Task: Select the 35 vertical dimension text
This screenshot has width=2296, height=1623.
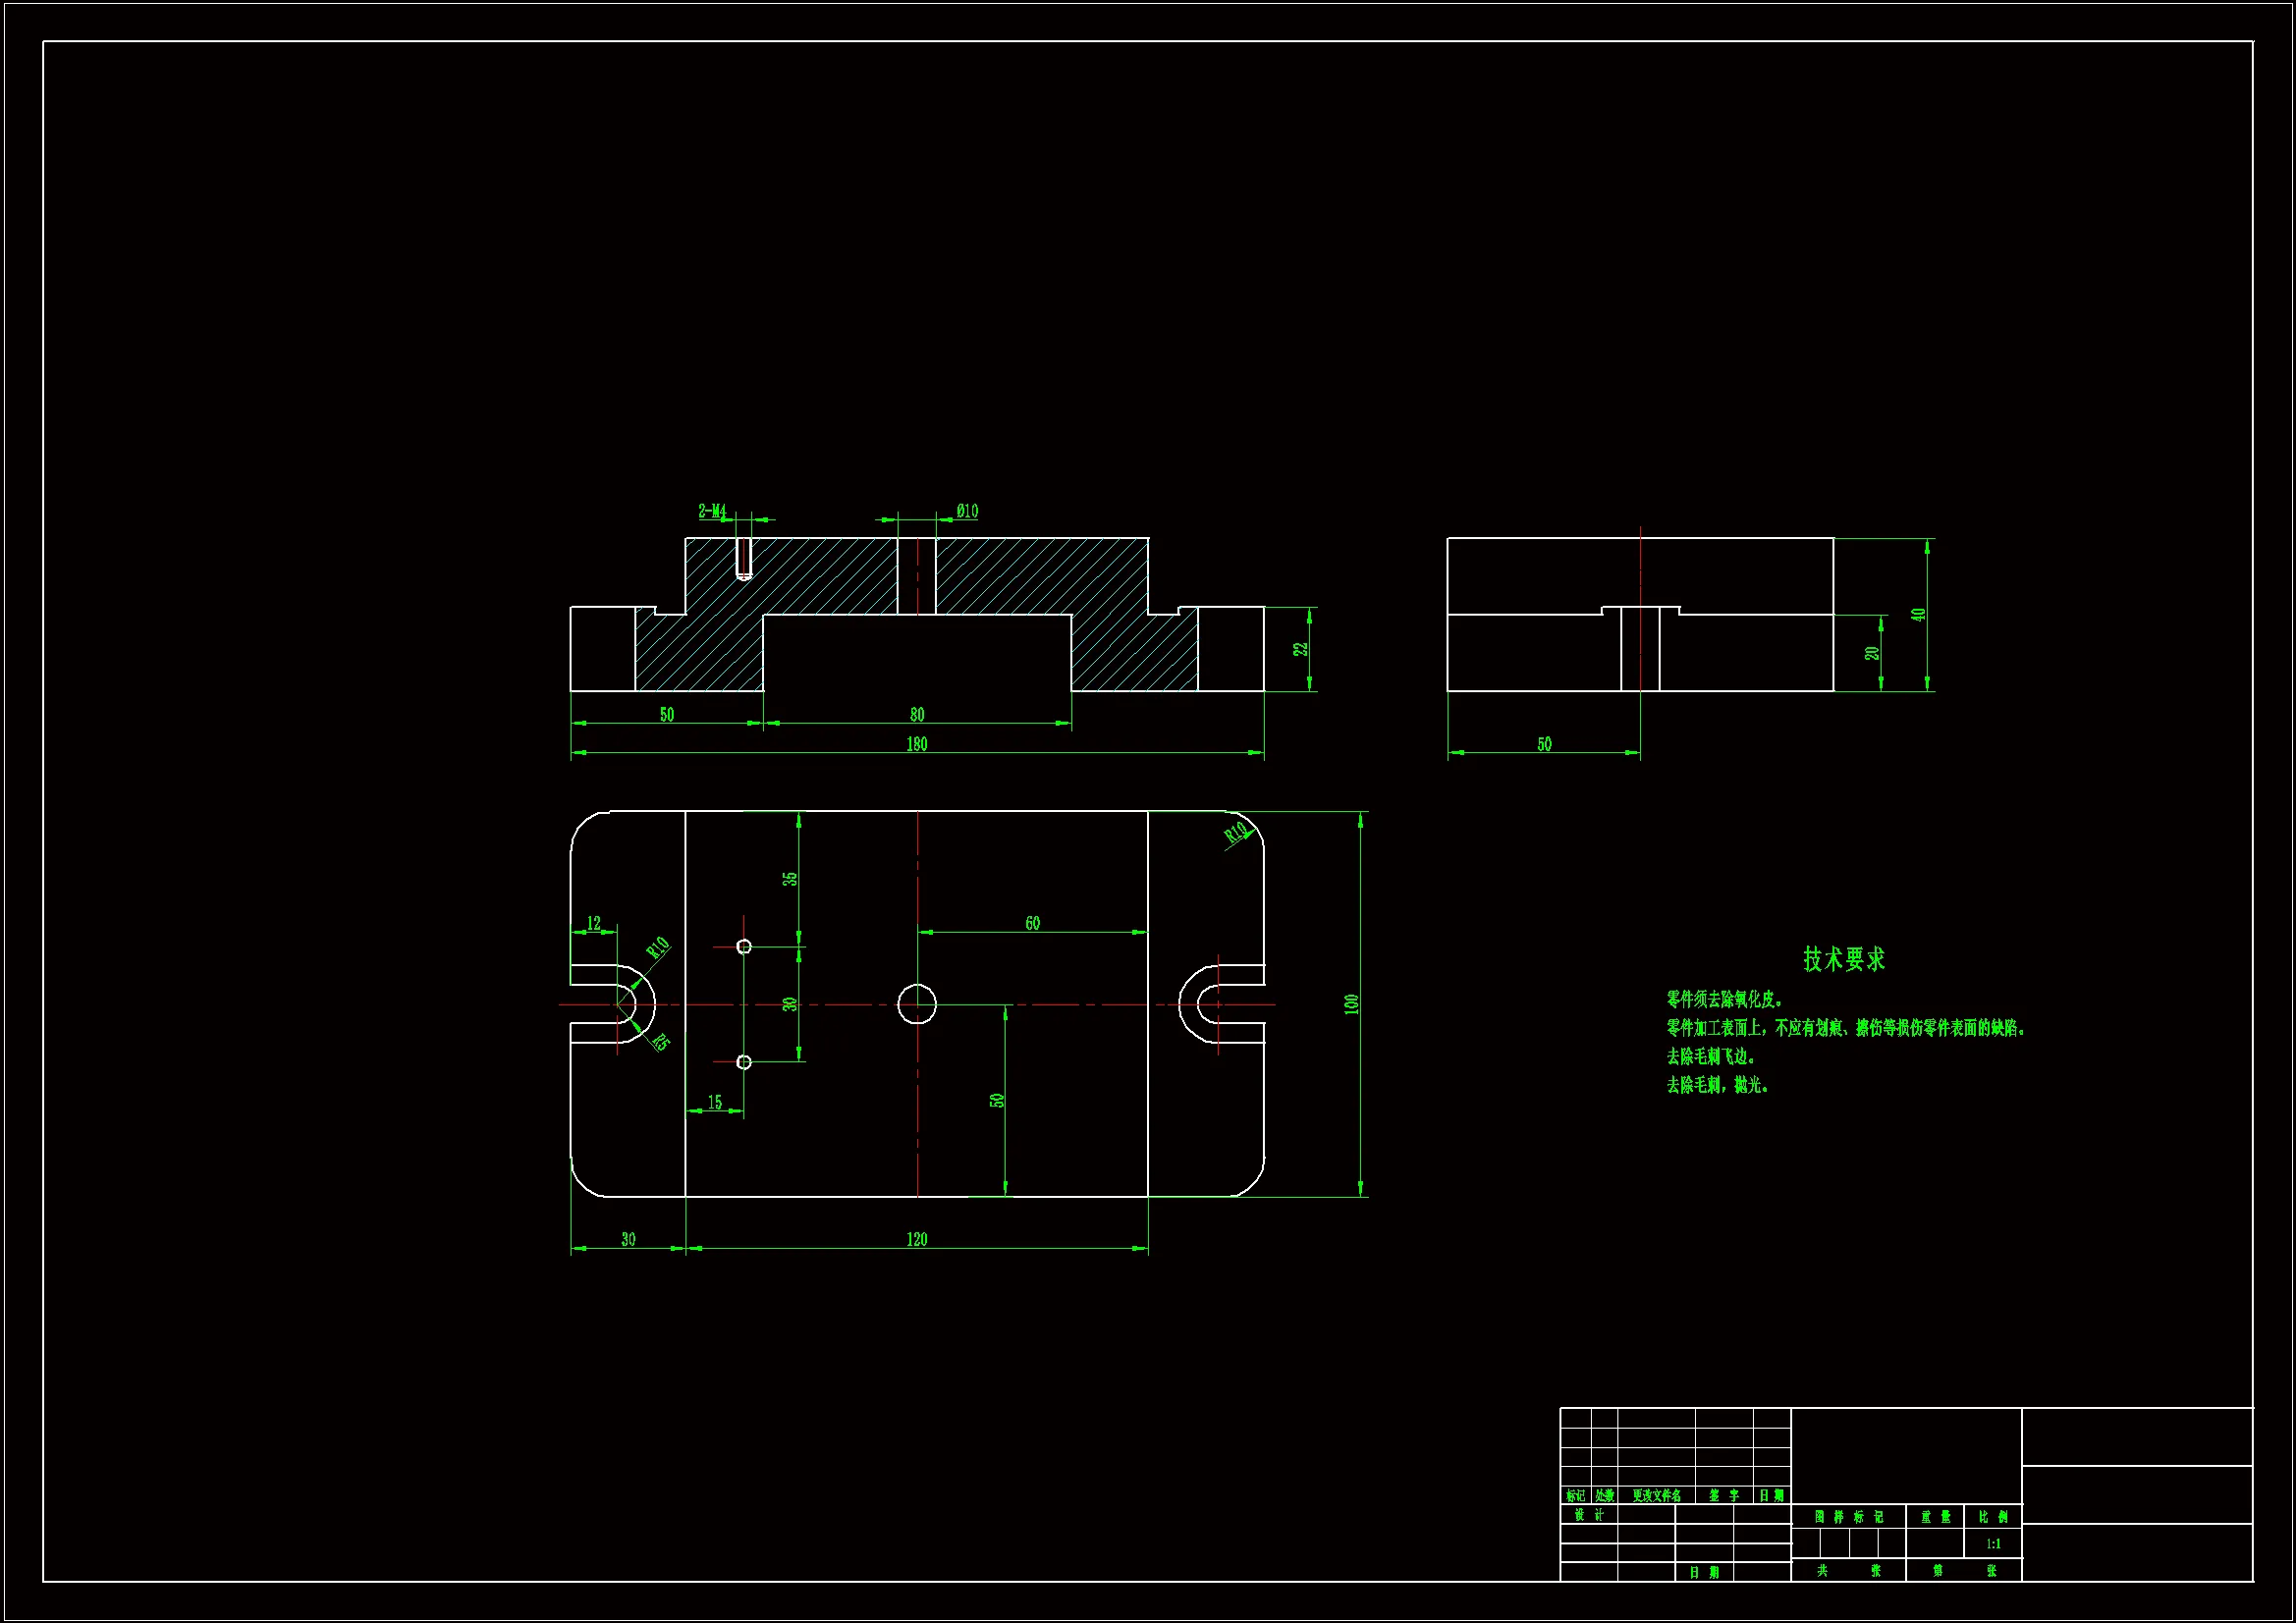Action: coord(790,879)
